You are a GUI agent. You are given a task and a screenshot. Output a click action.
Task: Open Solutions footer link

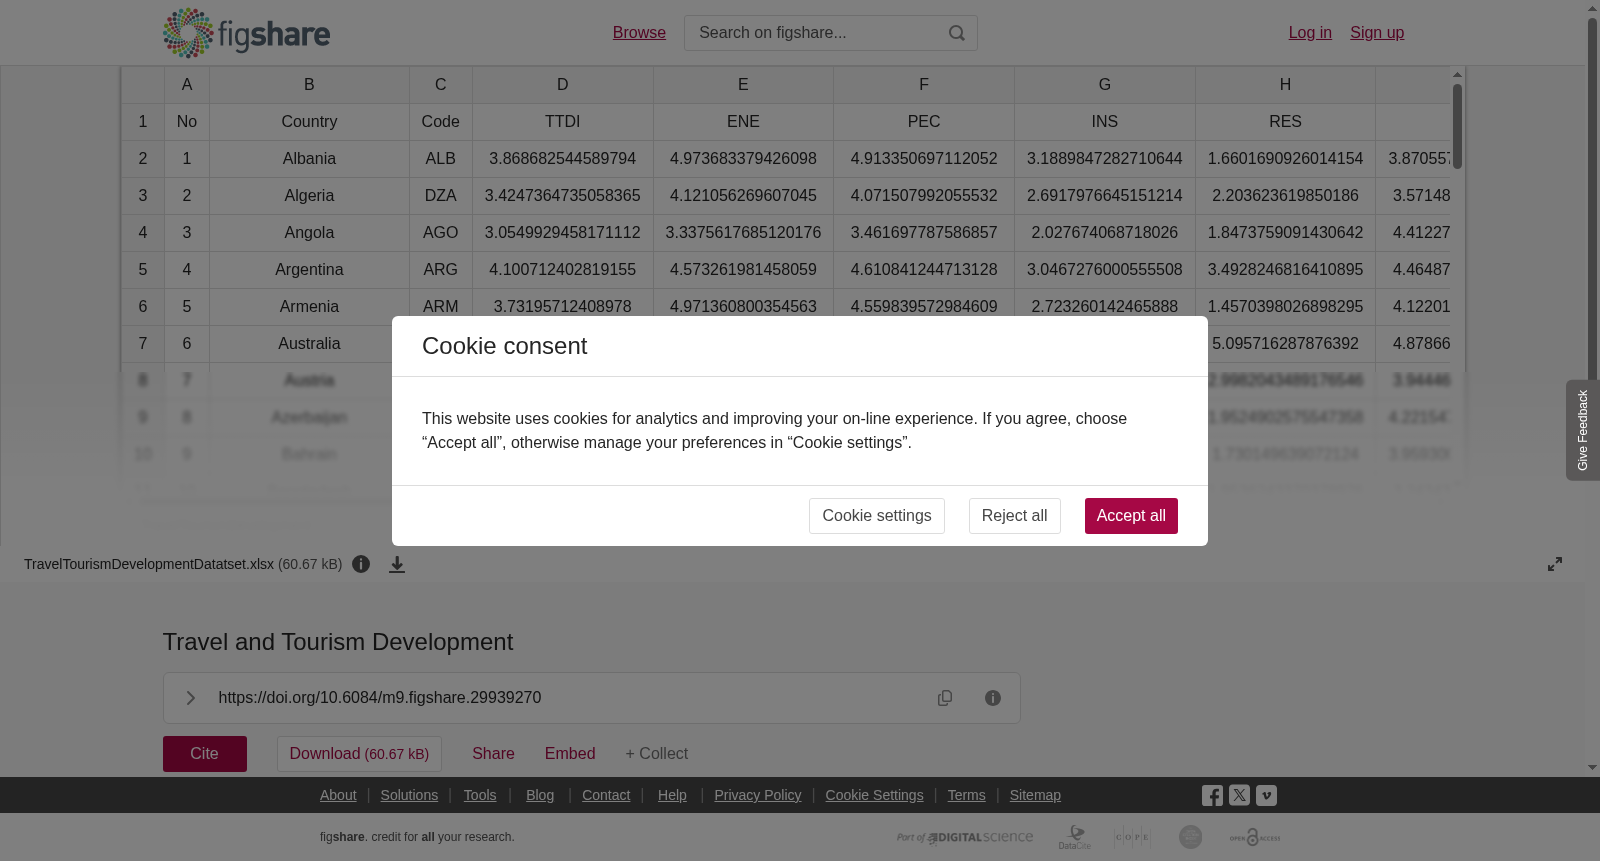[409, 795]
